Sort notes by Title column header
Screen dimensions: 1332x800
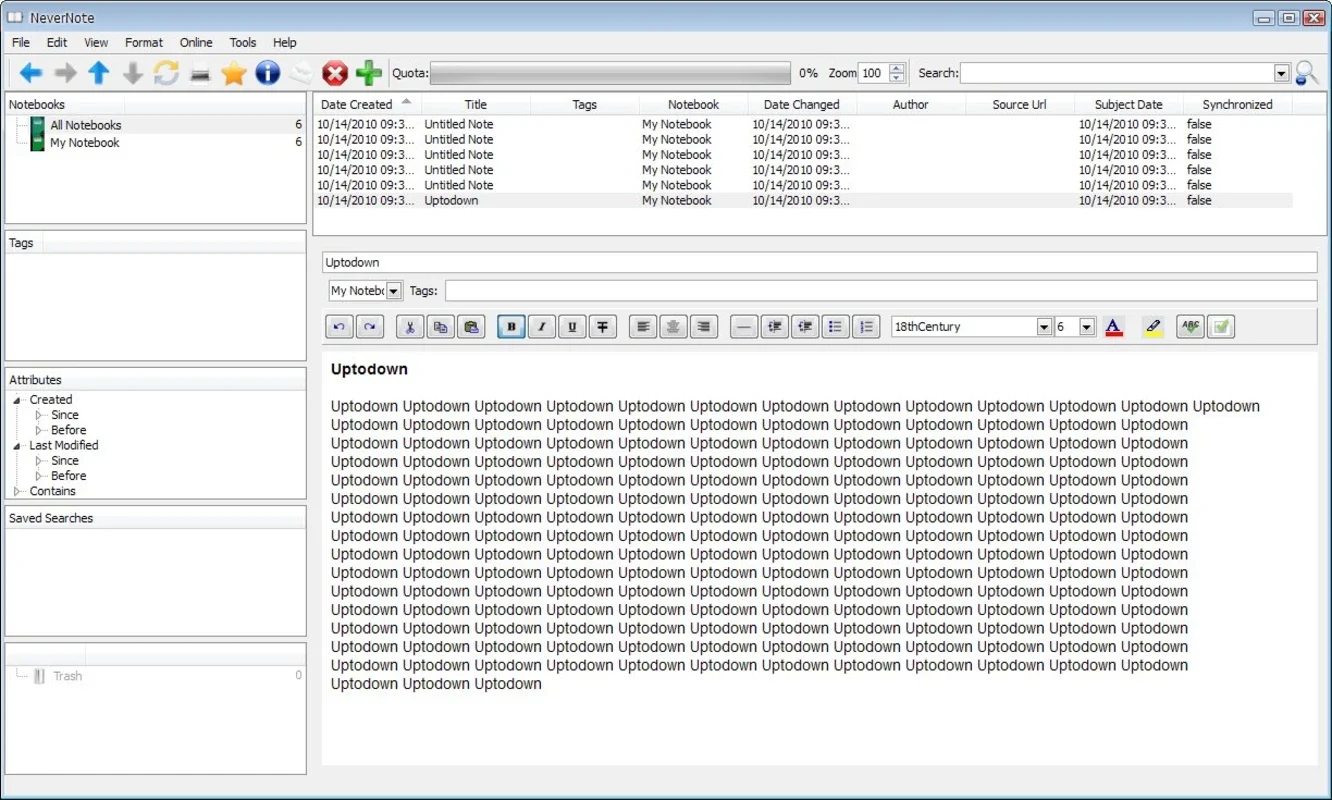(x=476, y=104)
